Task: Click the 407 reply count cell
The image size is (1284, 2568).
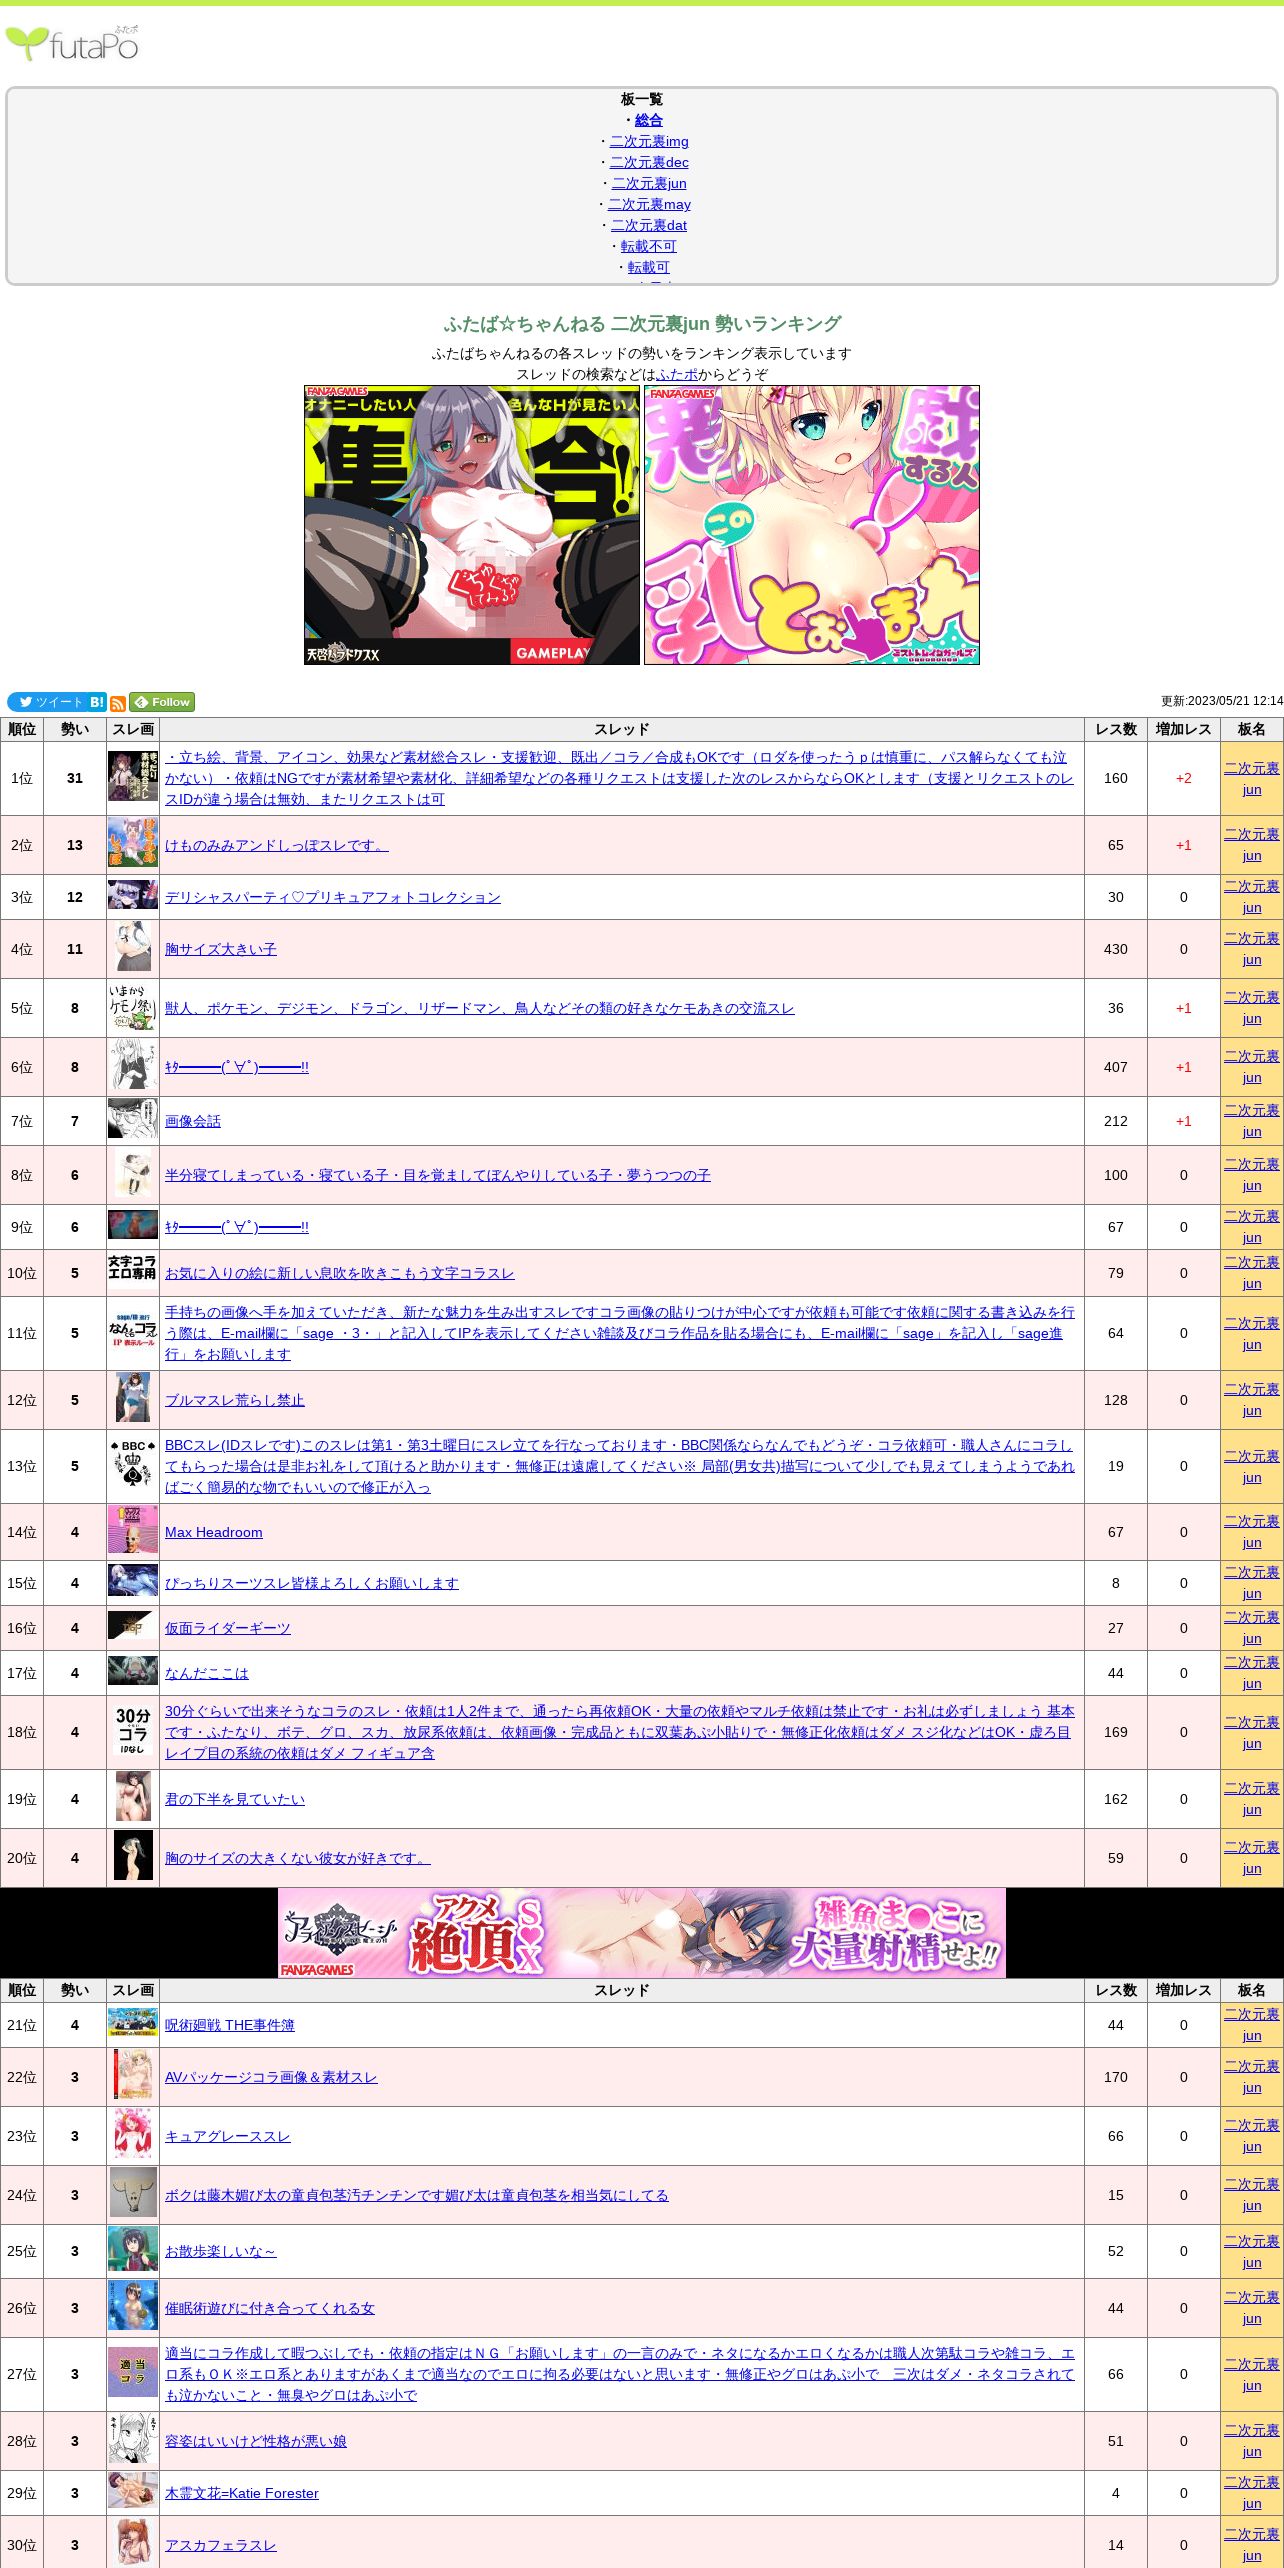Action: click(x=1116, y=1067)
